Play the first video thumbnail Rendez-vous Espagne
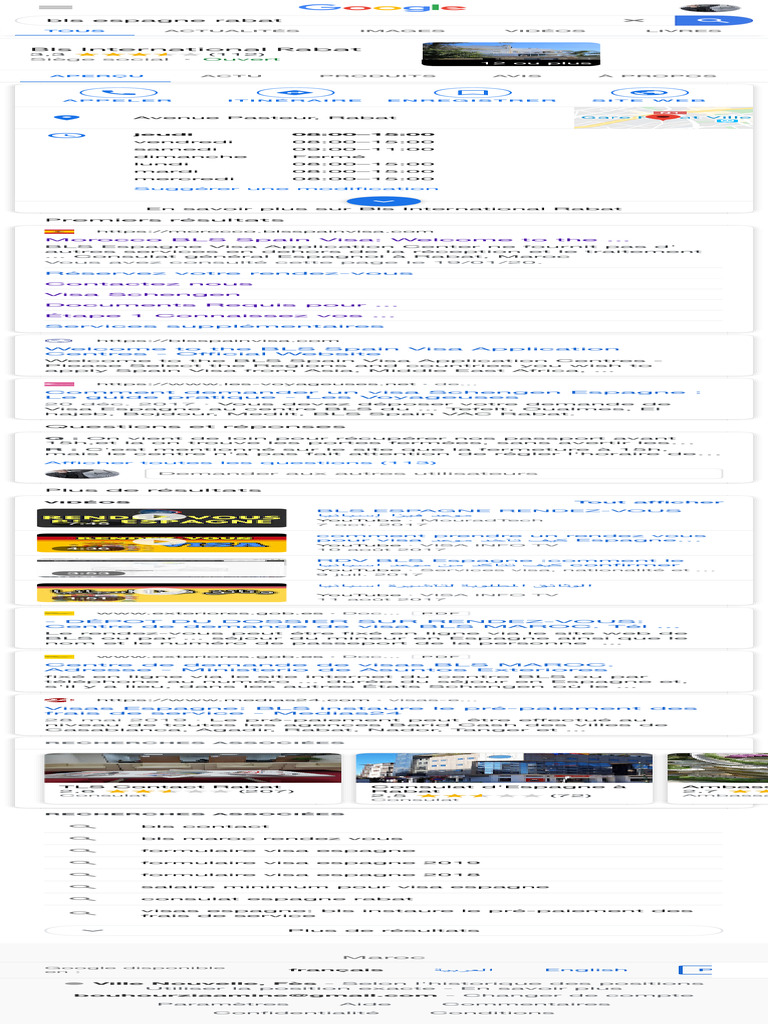The width and height of the screenshot is (768, 1024). pos(162,519)
